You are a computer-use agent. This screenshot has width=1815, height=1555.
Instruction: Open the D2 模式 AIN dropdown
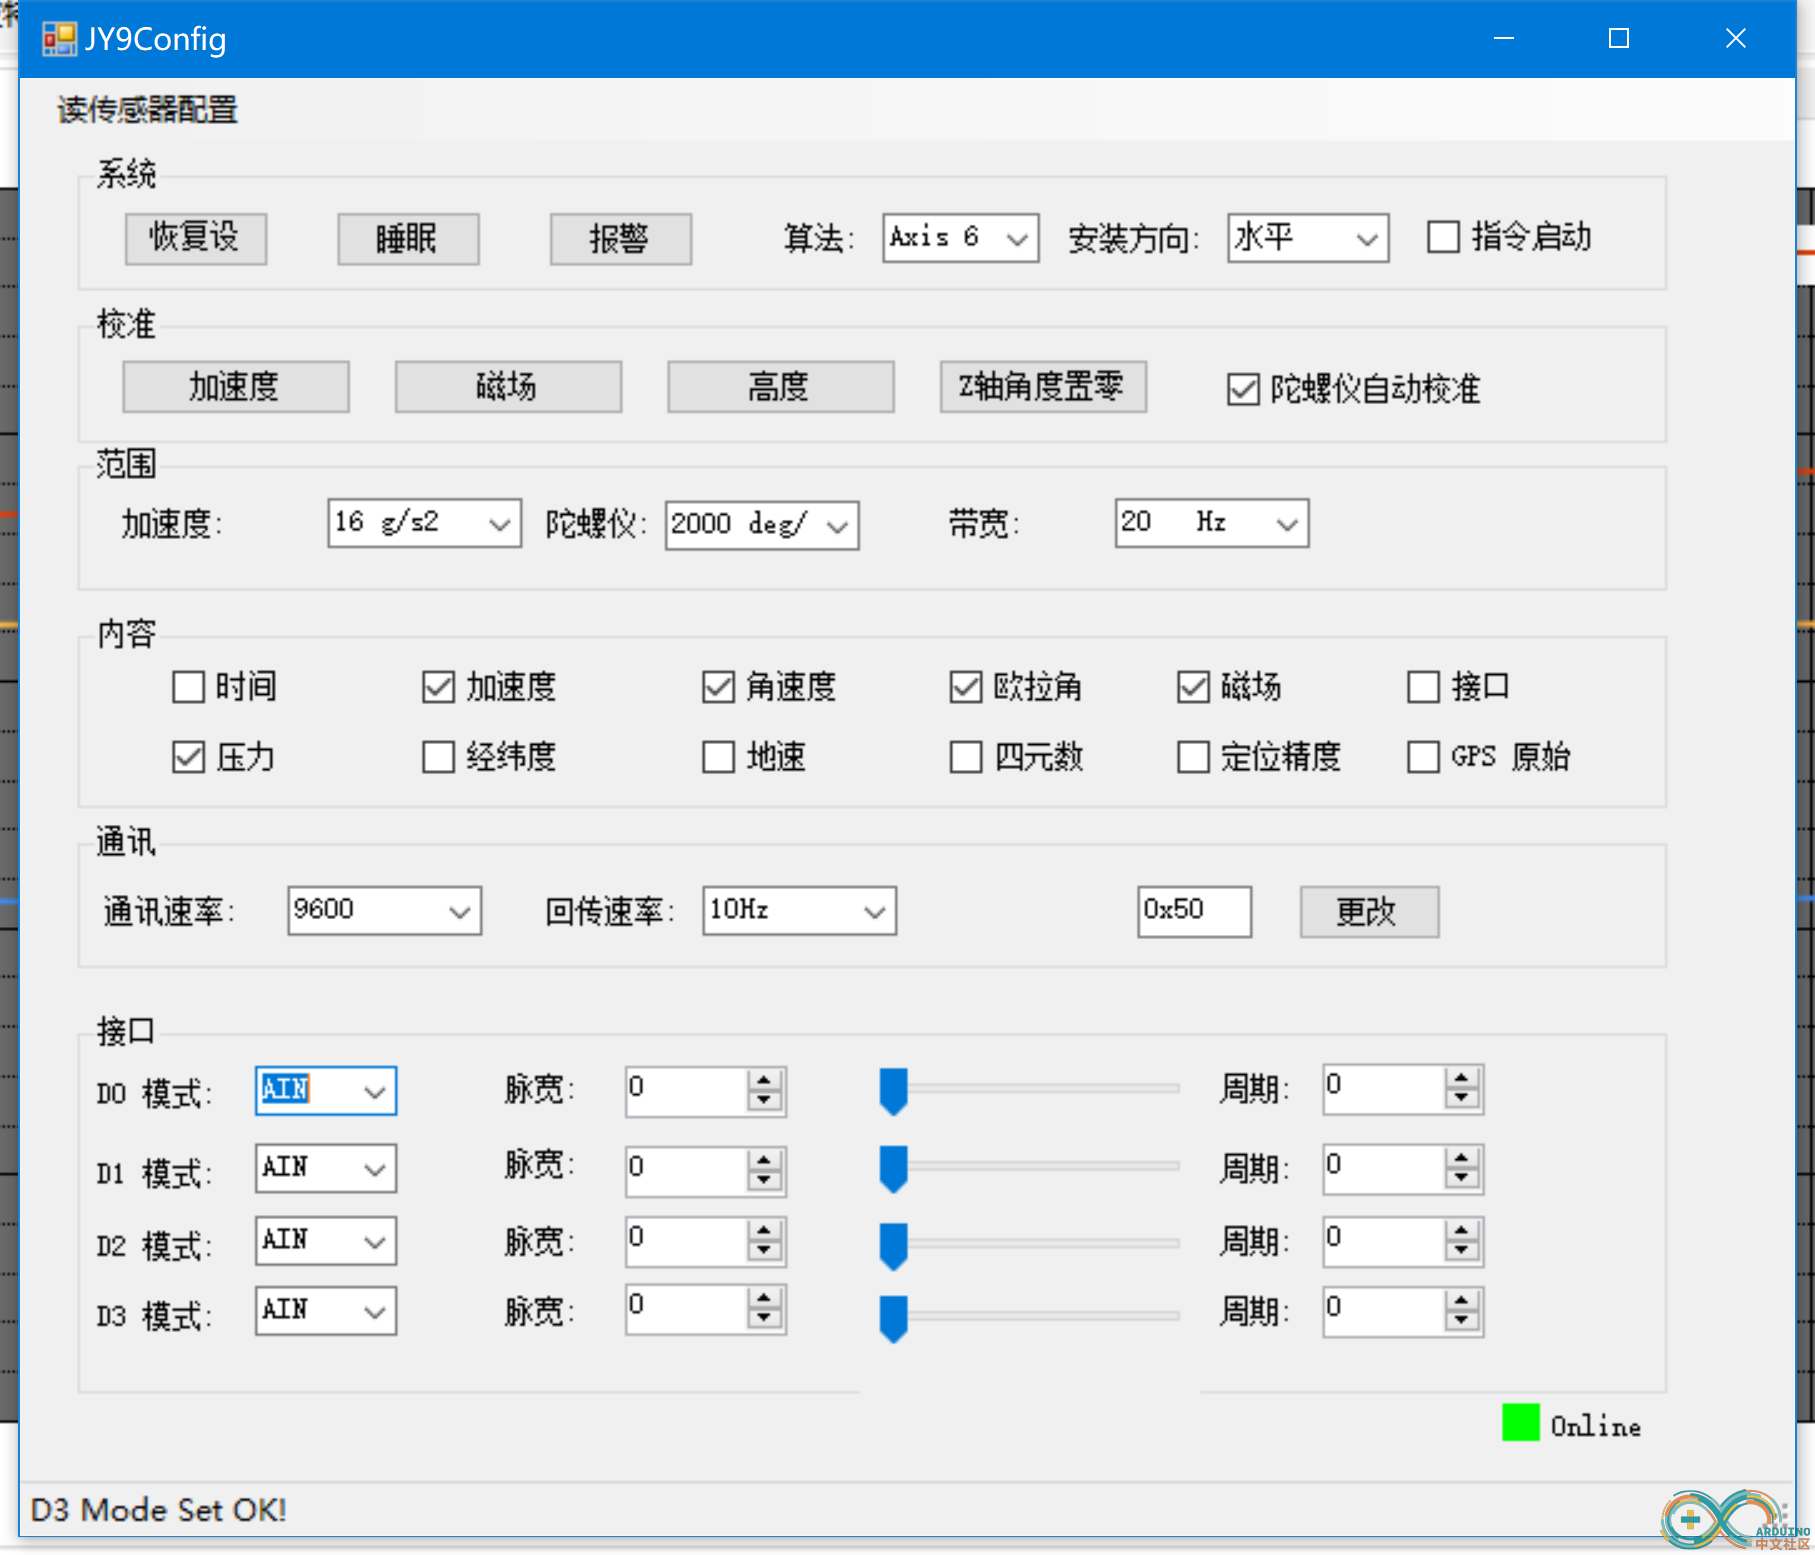[326, 1241]
